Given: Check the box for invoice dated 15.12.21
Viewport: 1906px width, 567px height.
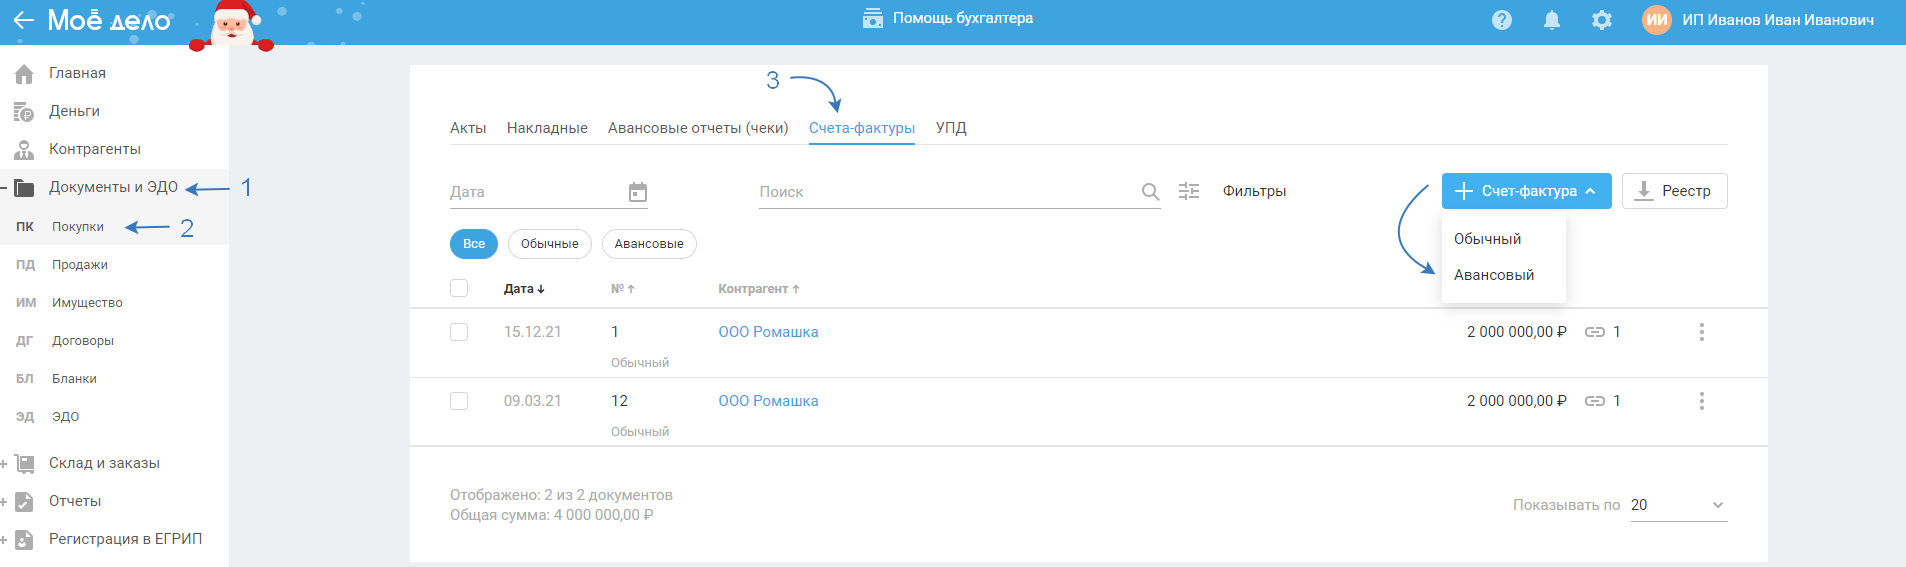Looking at the screenshot, I should point(459,332).
